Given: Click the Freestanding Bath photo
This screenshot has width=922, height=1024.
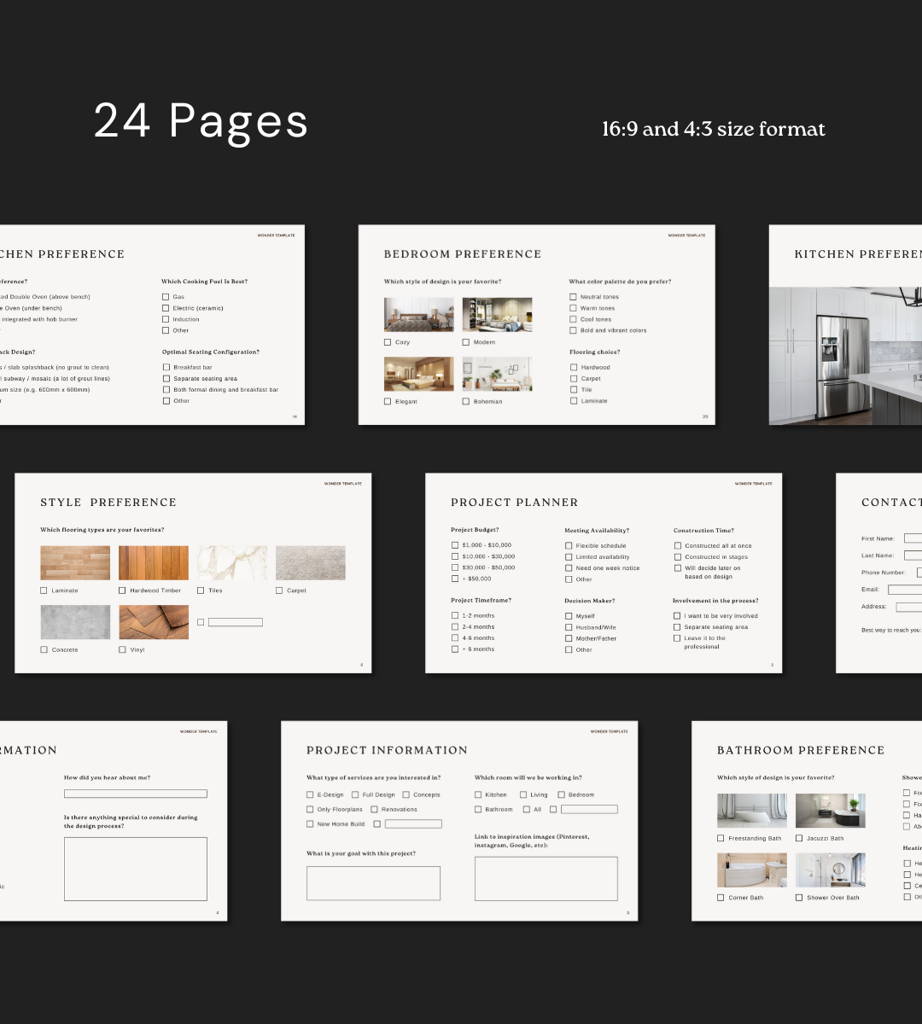Looking at the screenshot, I should tap(752, 810).
